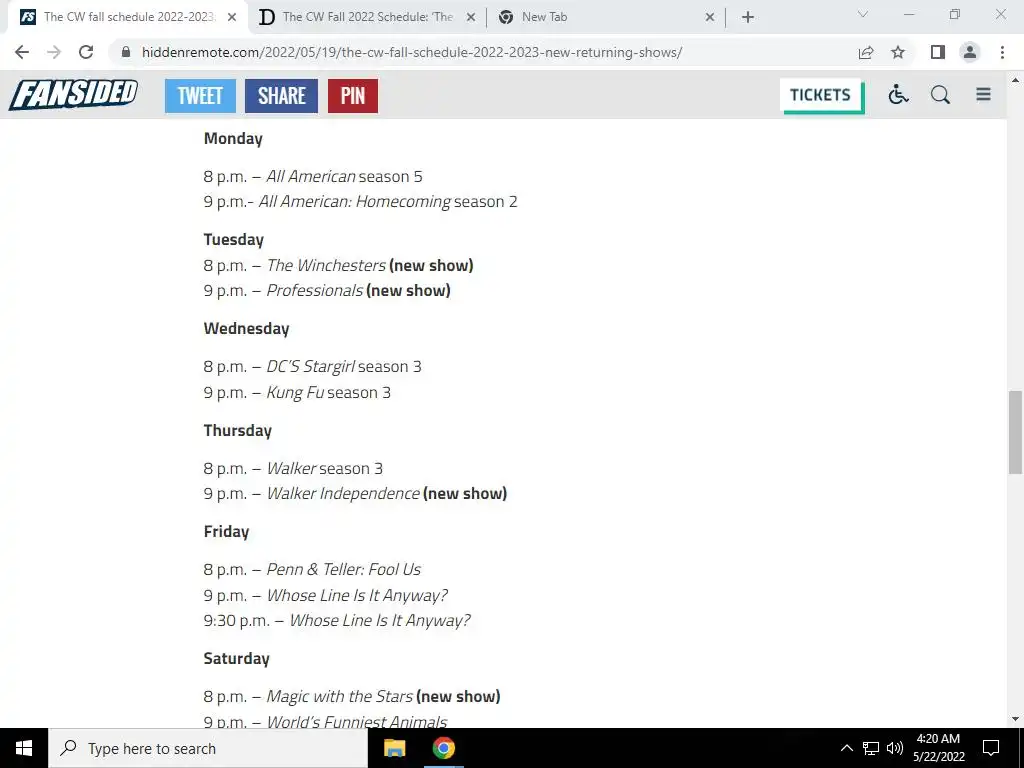Click the taskbar search box

pyautogui.click(x=208, y=748)
